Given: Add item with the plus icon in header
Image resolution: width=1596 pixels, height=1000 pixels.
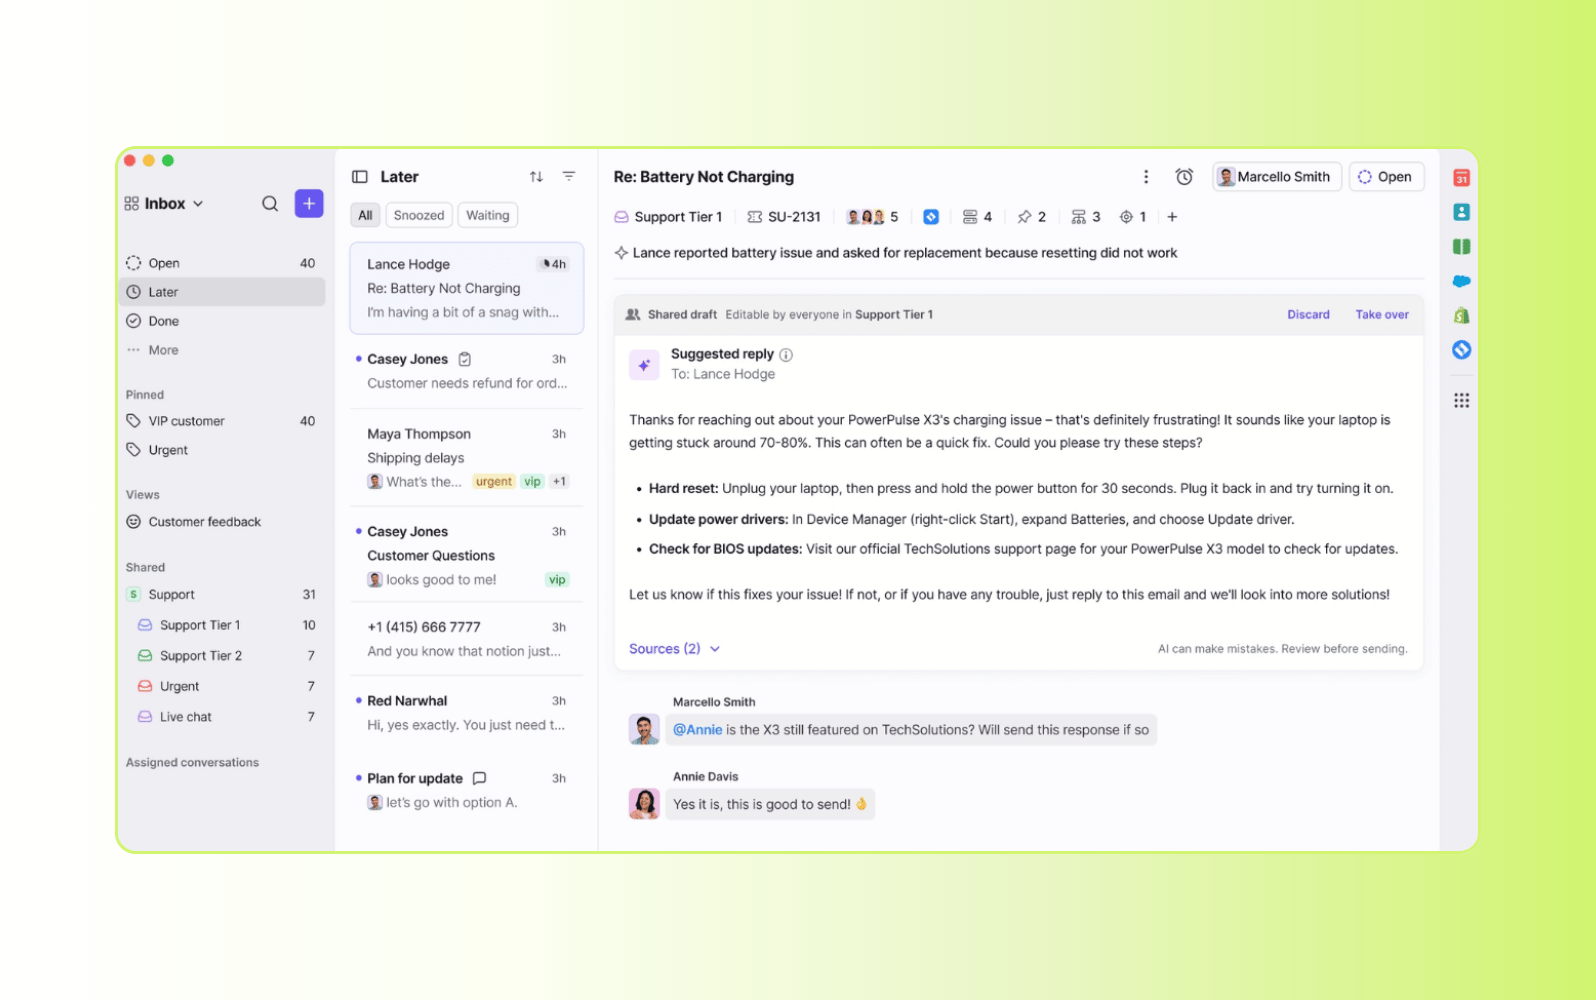Looking at the screenshot, I should point(1172,217).
